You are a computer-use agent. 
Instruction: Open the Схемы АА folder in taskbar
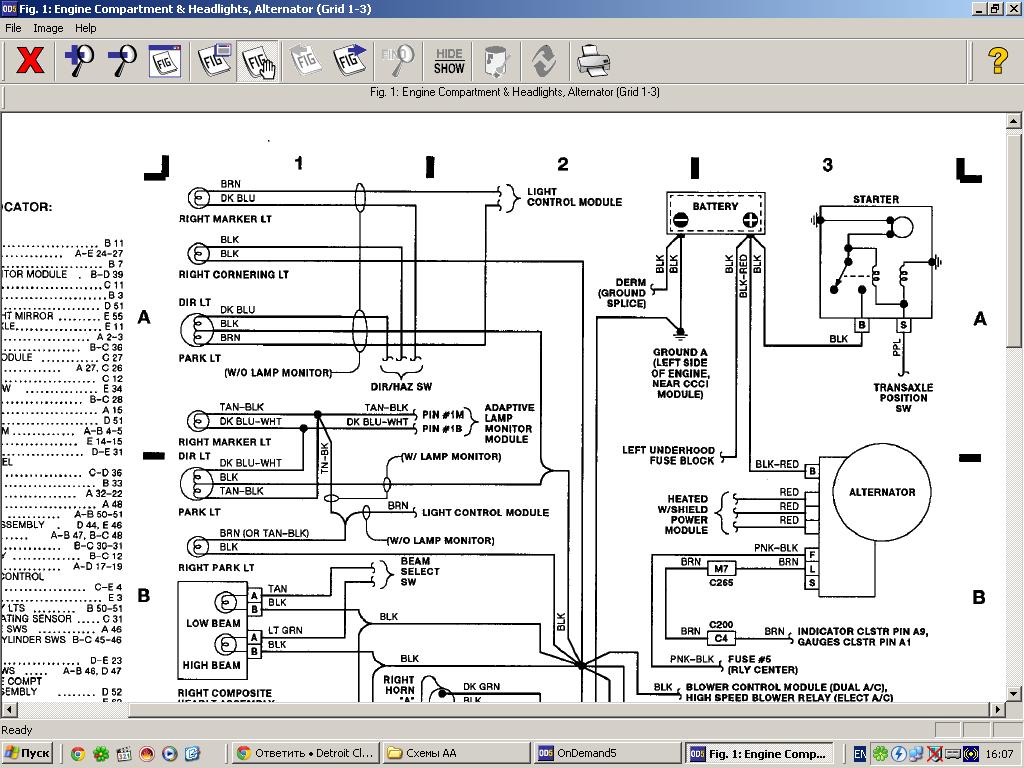[x=455, y=753]
